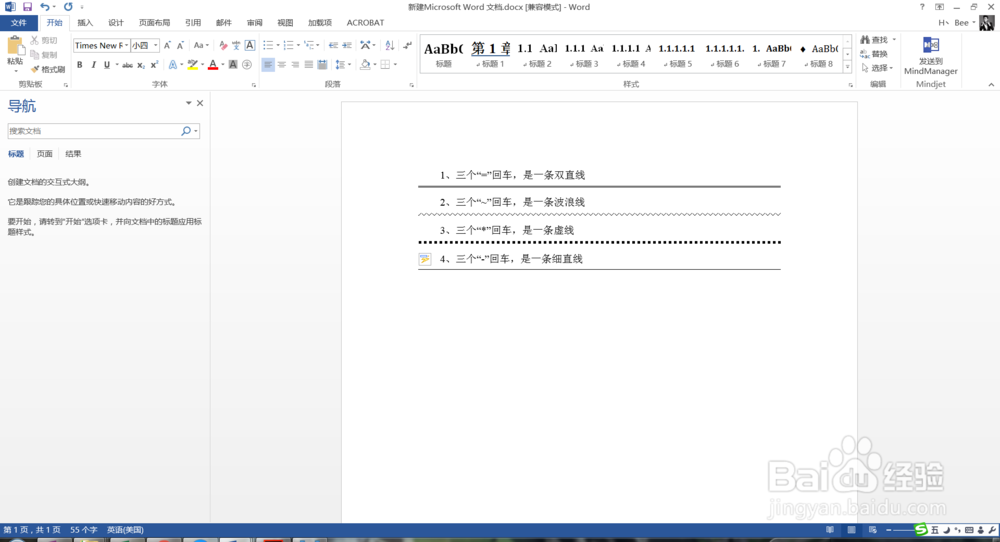Click the Redo icon in the title bar
The image size is (1000, 542).
coord(68,7)
